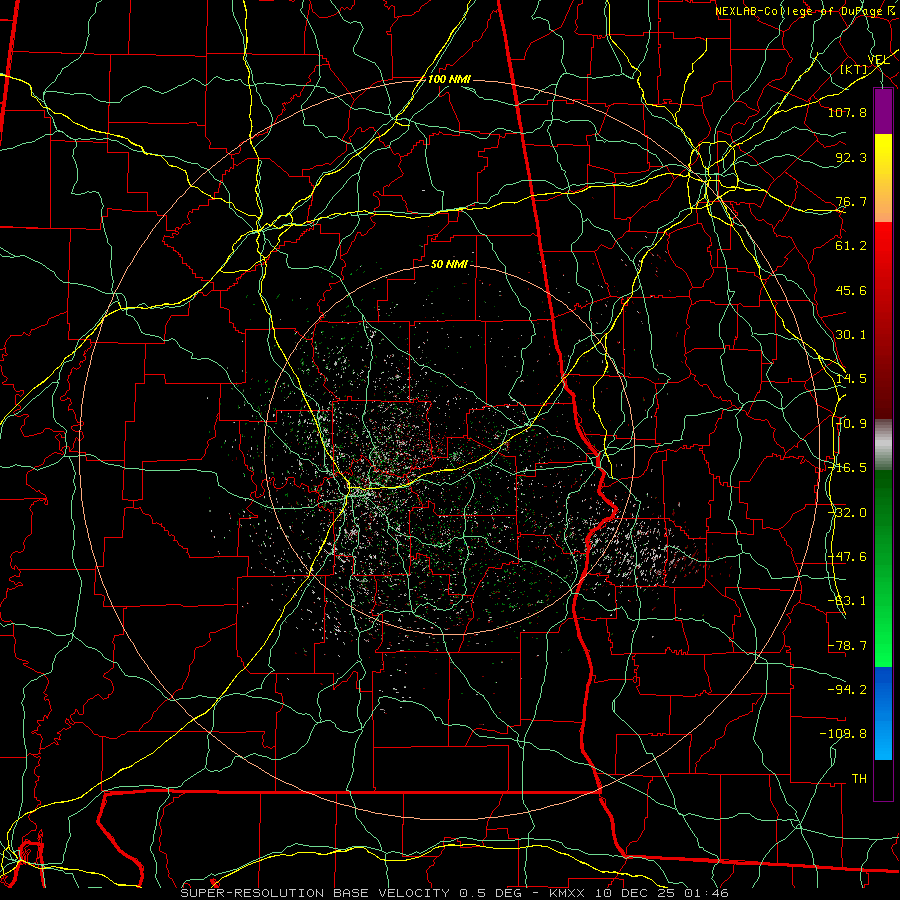Click the 100 NMI range ring label
The image size is (900, 900).
449,79
